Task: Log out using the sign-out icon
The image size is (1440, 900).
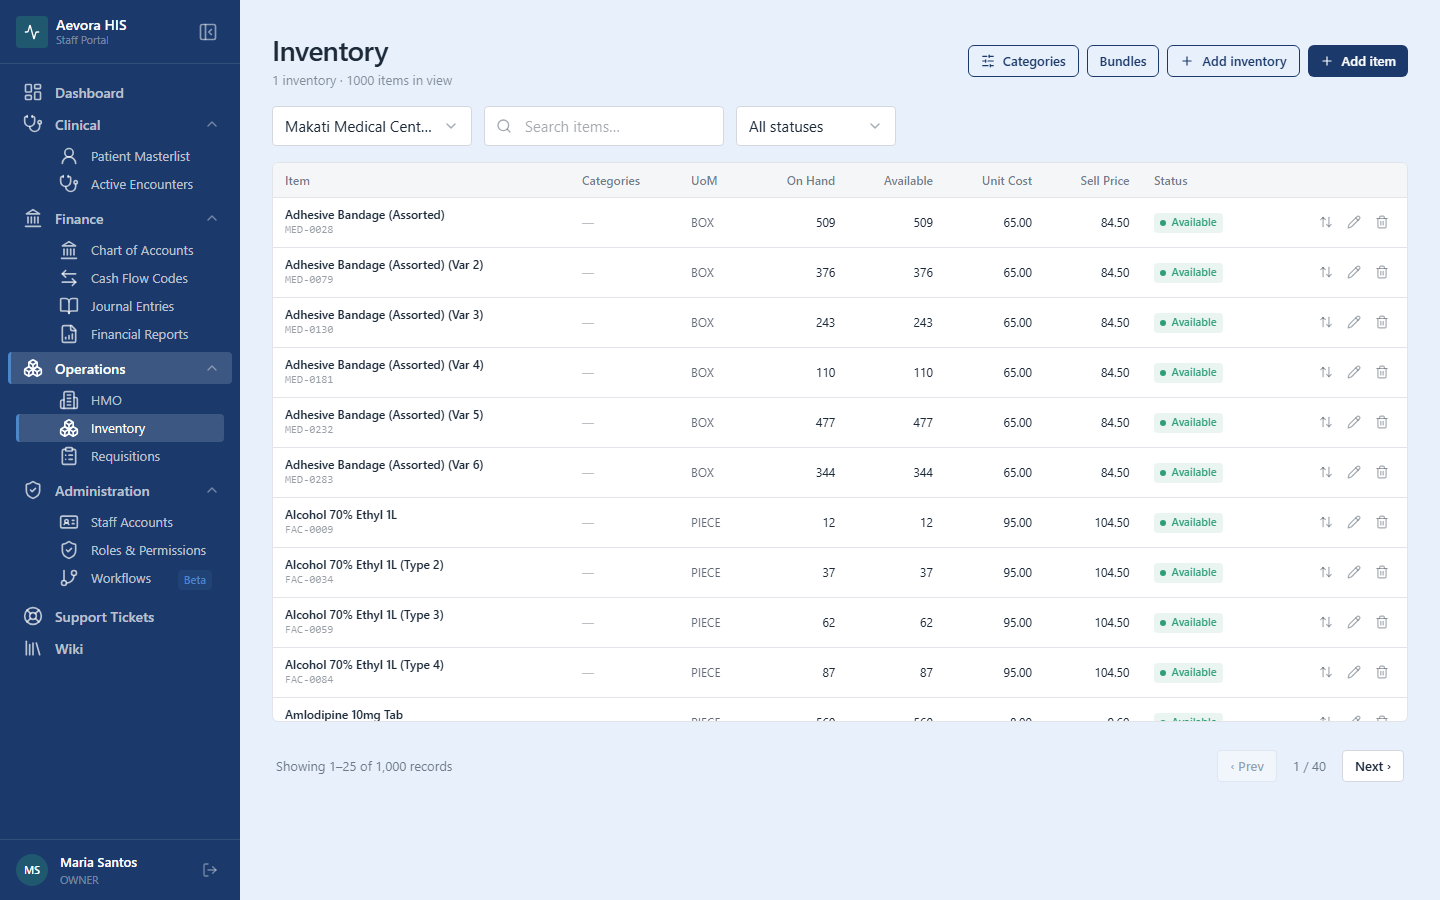Action: tap(210, 870)
